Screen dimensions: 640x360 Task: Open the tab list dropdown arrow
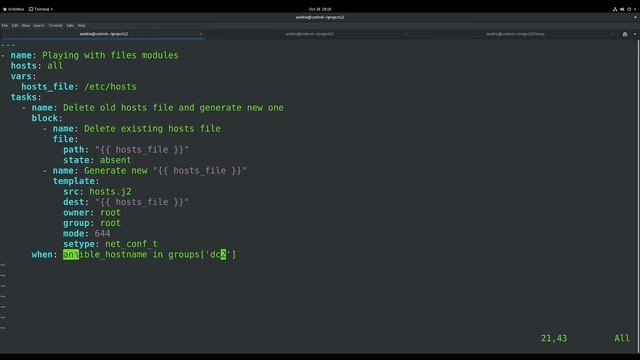(x=635, y=34)
